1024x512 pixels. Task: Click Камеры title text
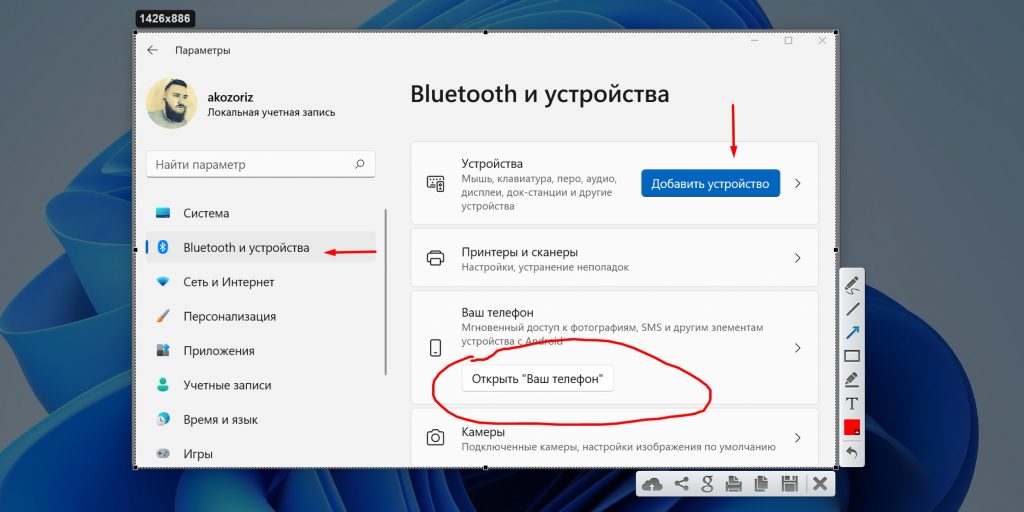(x=483, y=432)
